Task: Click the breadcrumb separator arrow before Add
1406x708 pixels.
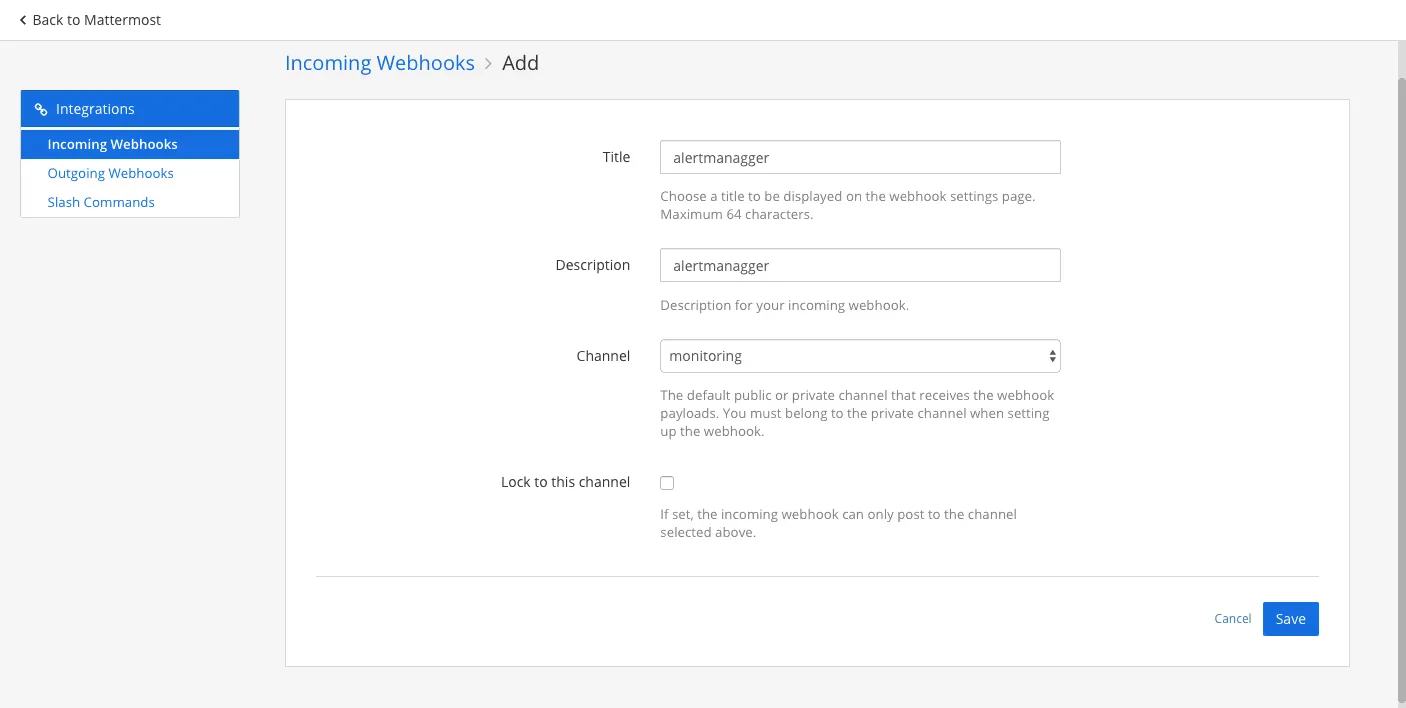Action: click(x=488, y=64)
